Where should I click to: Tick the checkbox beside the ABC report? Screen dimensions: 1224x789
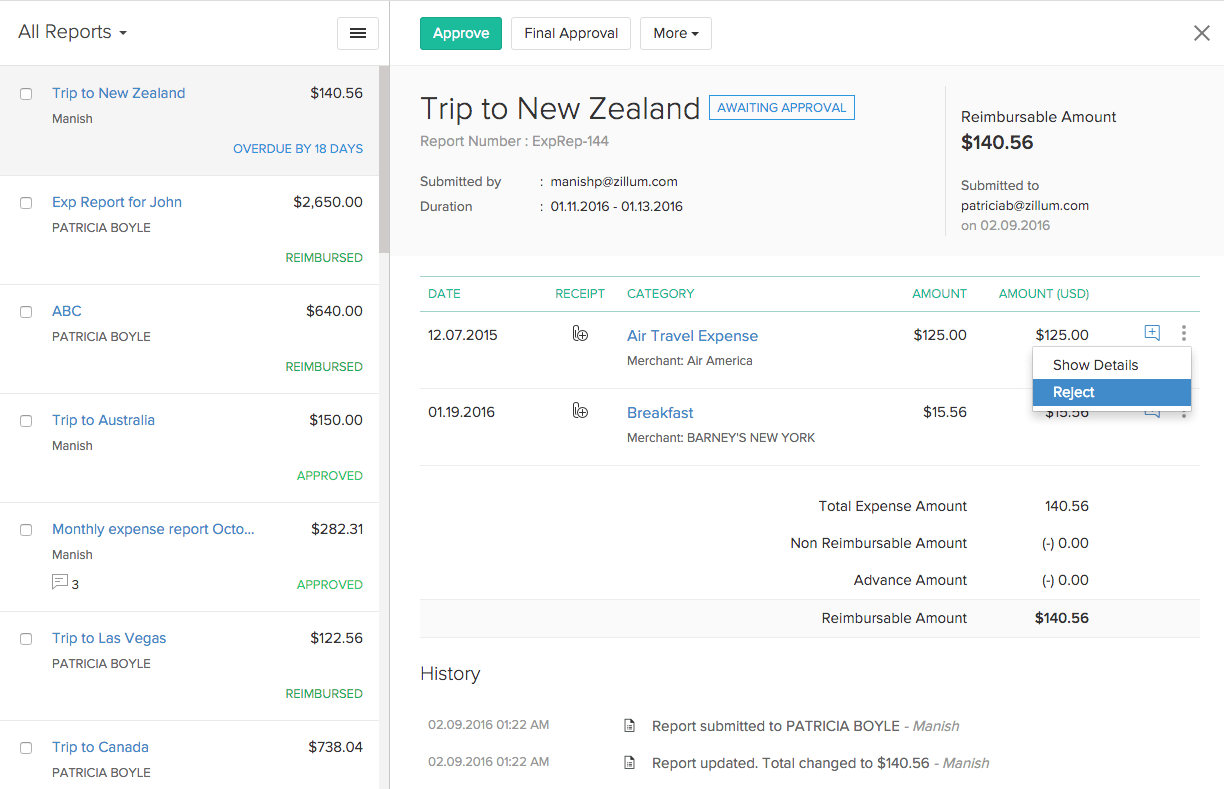[x=25, y=311]
